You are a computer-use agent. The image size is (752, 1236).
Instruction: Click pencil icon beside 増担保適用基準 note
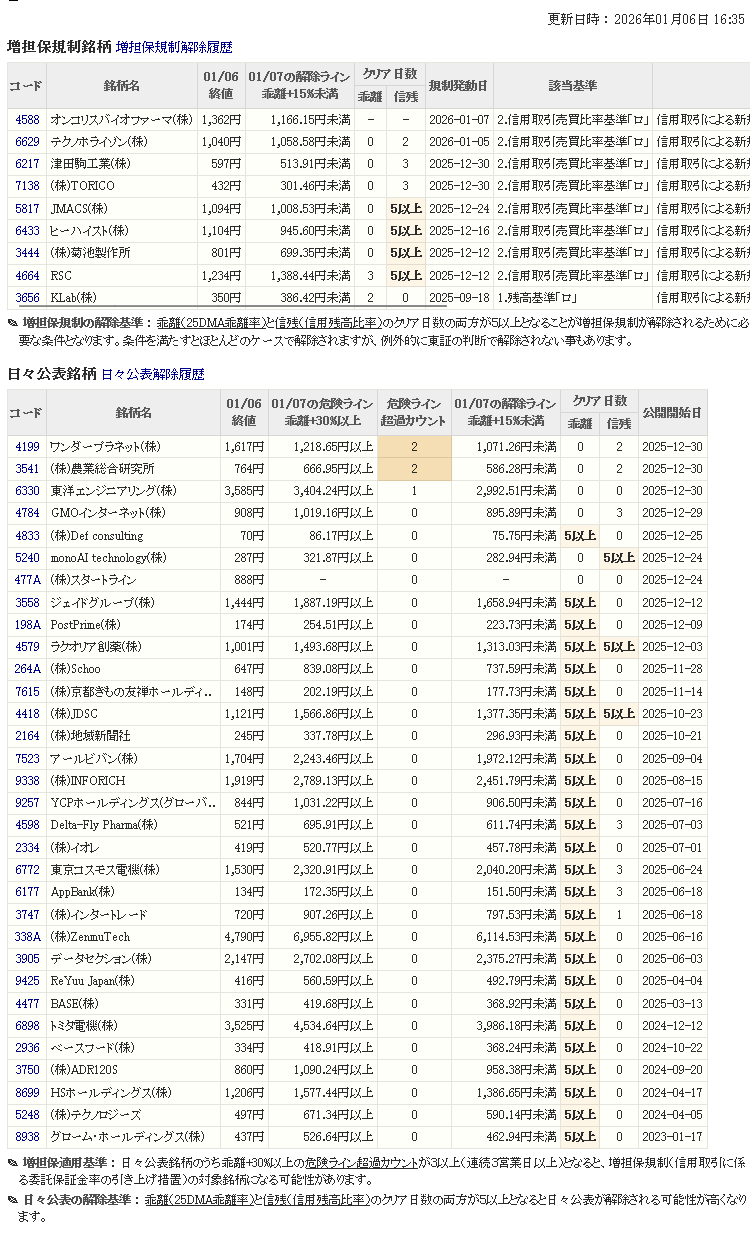coord(12,1163)
